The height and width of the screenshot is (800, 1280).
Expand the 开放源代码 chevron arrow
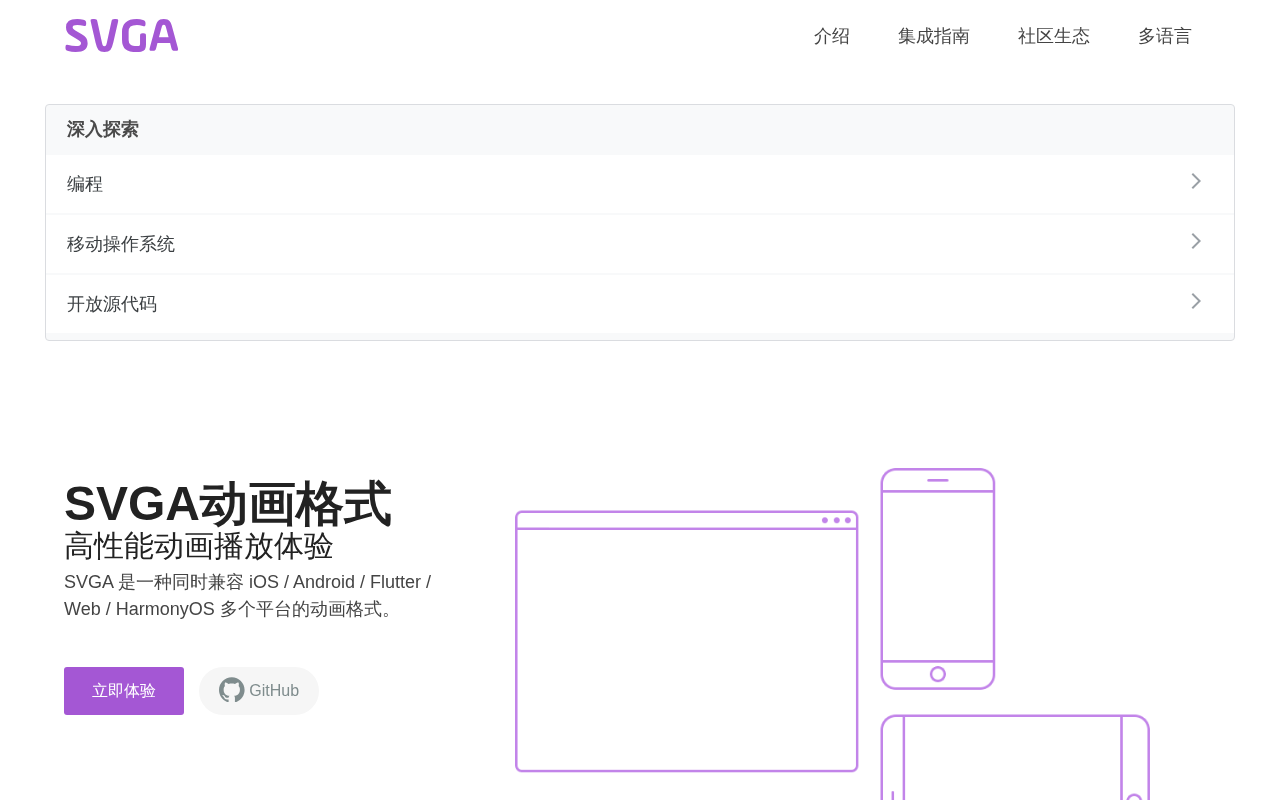coord(1196,301)
